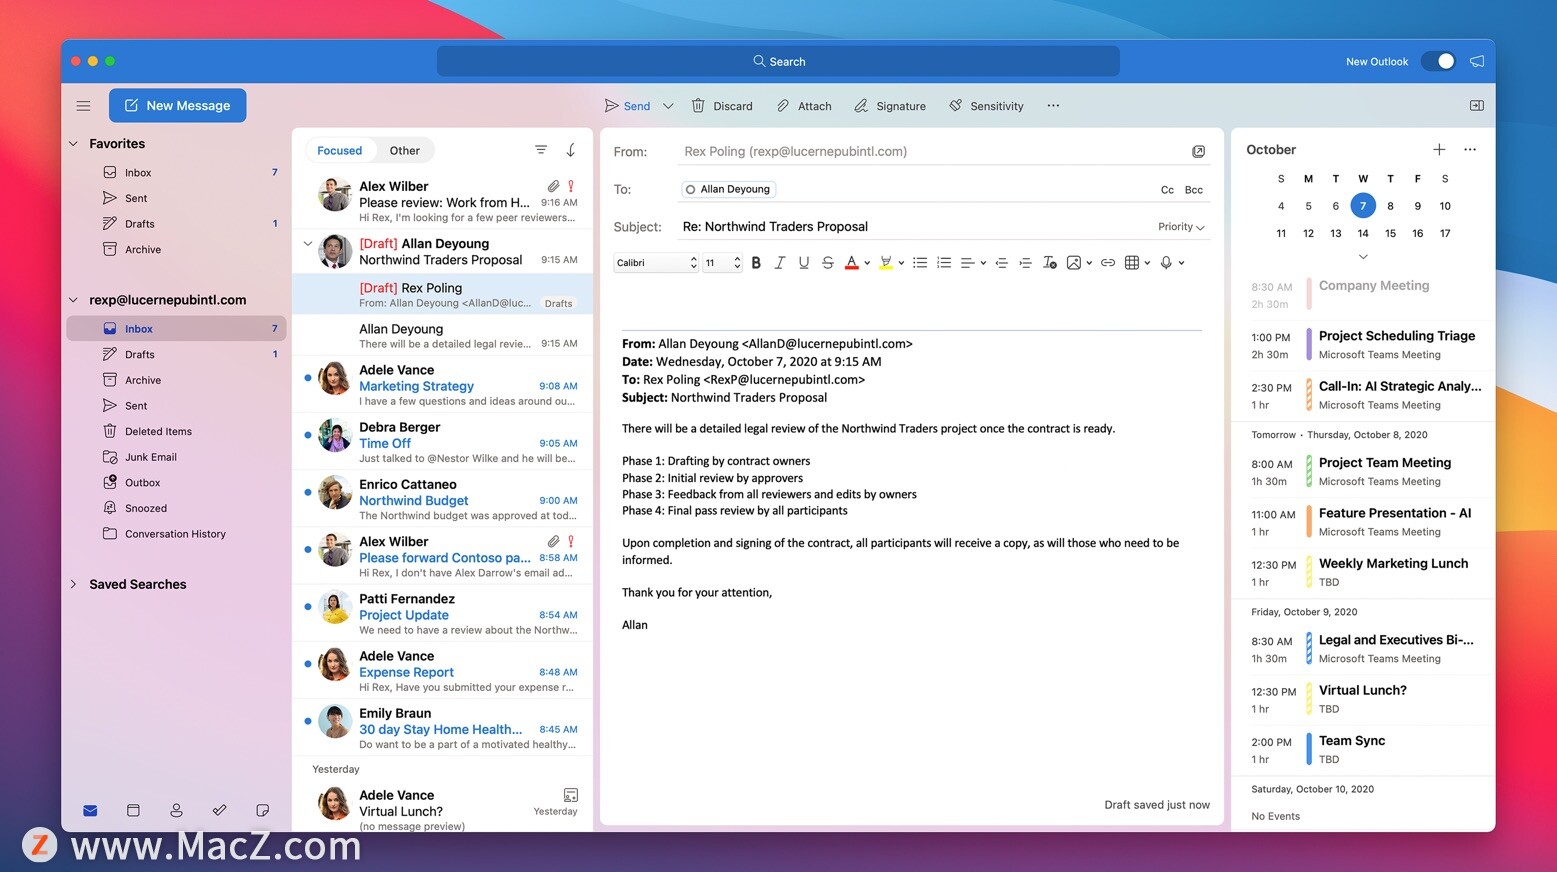
Task: Apply strikethrough formatting
Action: point(827,263)
